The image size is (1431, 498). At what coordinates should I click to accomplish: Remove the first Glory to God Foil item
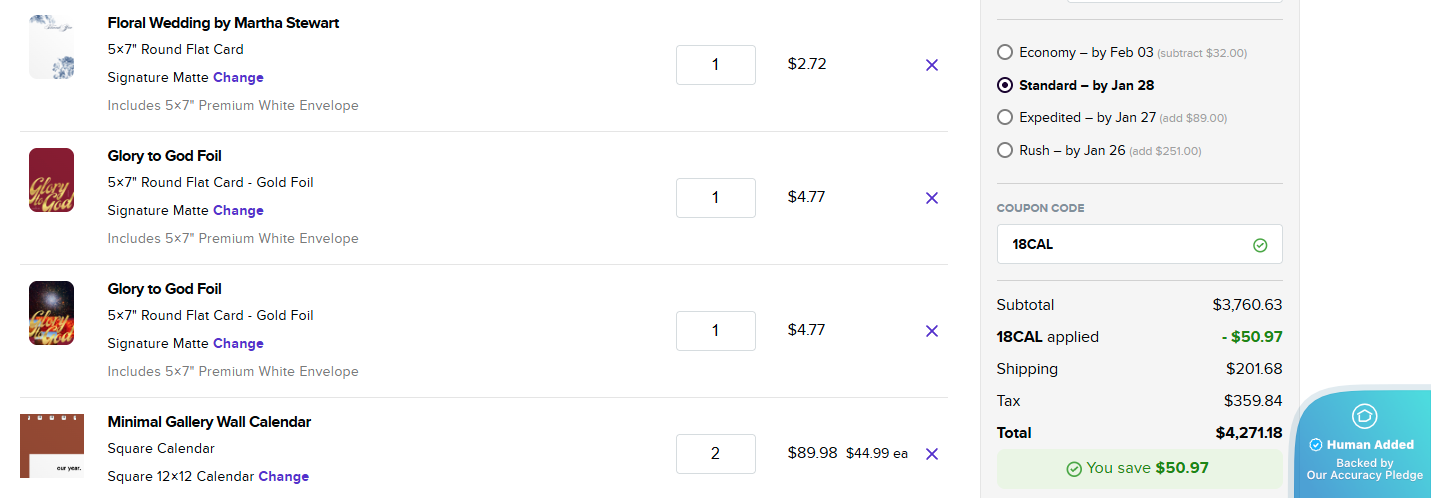pos(932,198)
